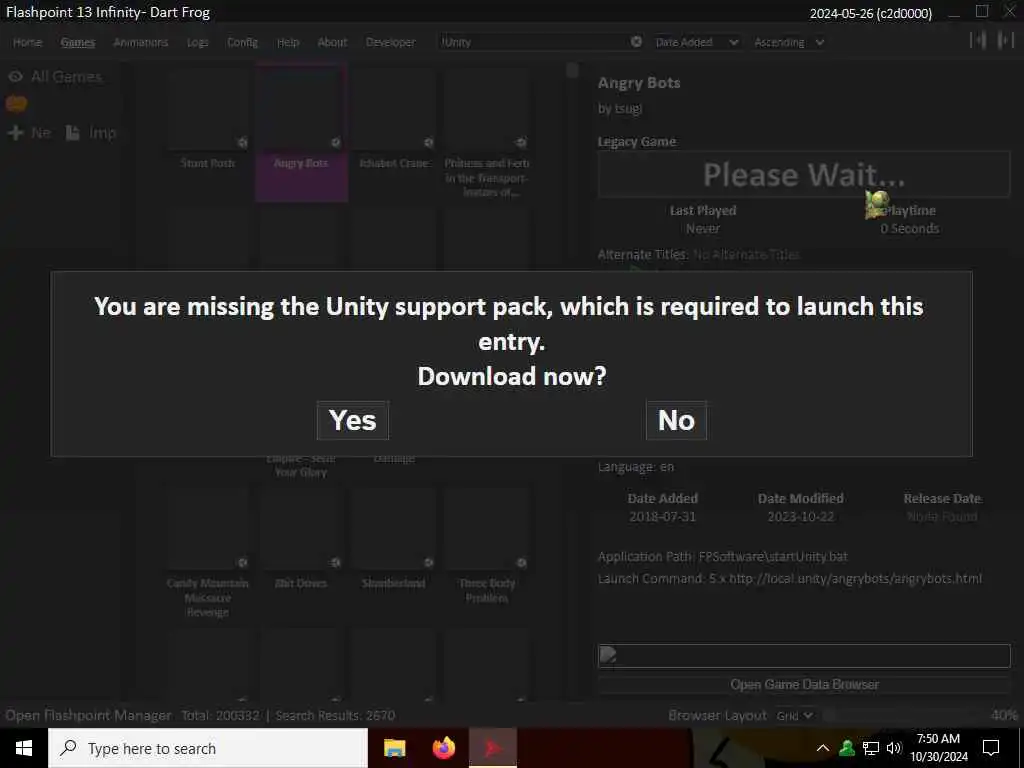This screenshot has height=768, width=1024.
Task: Click gear icon on Stunt Rush tile
Action: pos(242,142)
